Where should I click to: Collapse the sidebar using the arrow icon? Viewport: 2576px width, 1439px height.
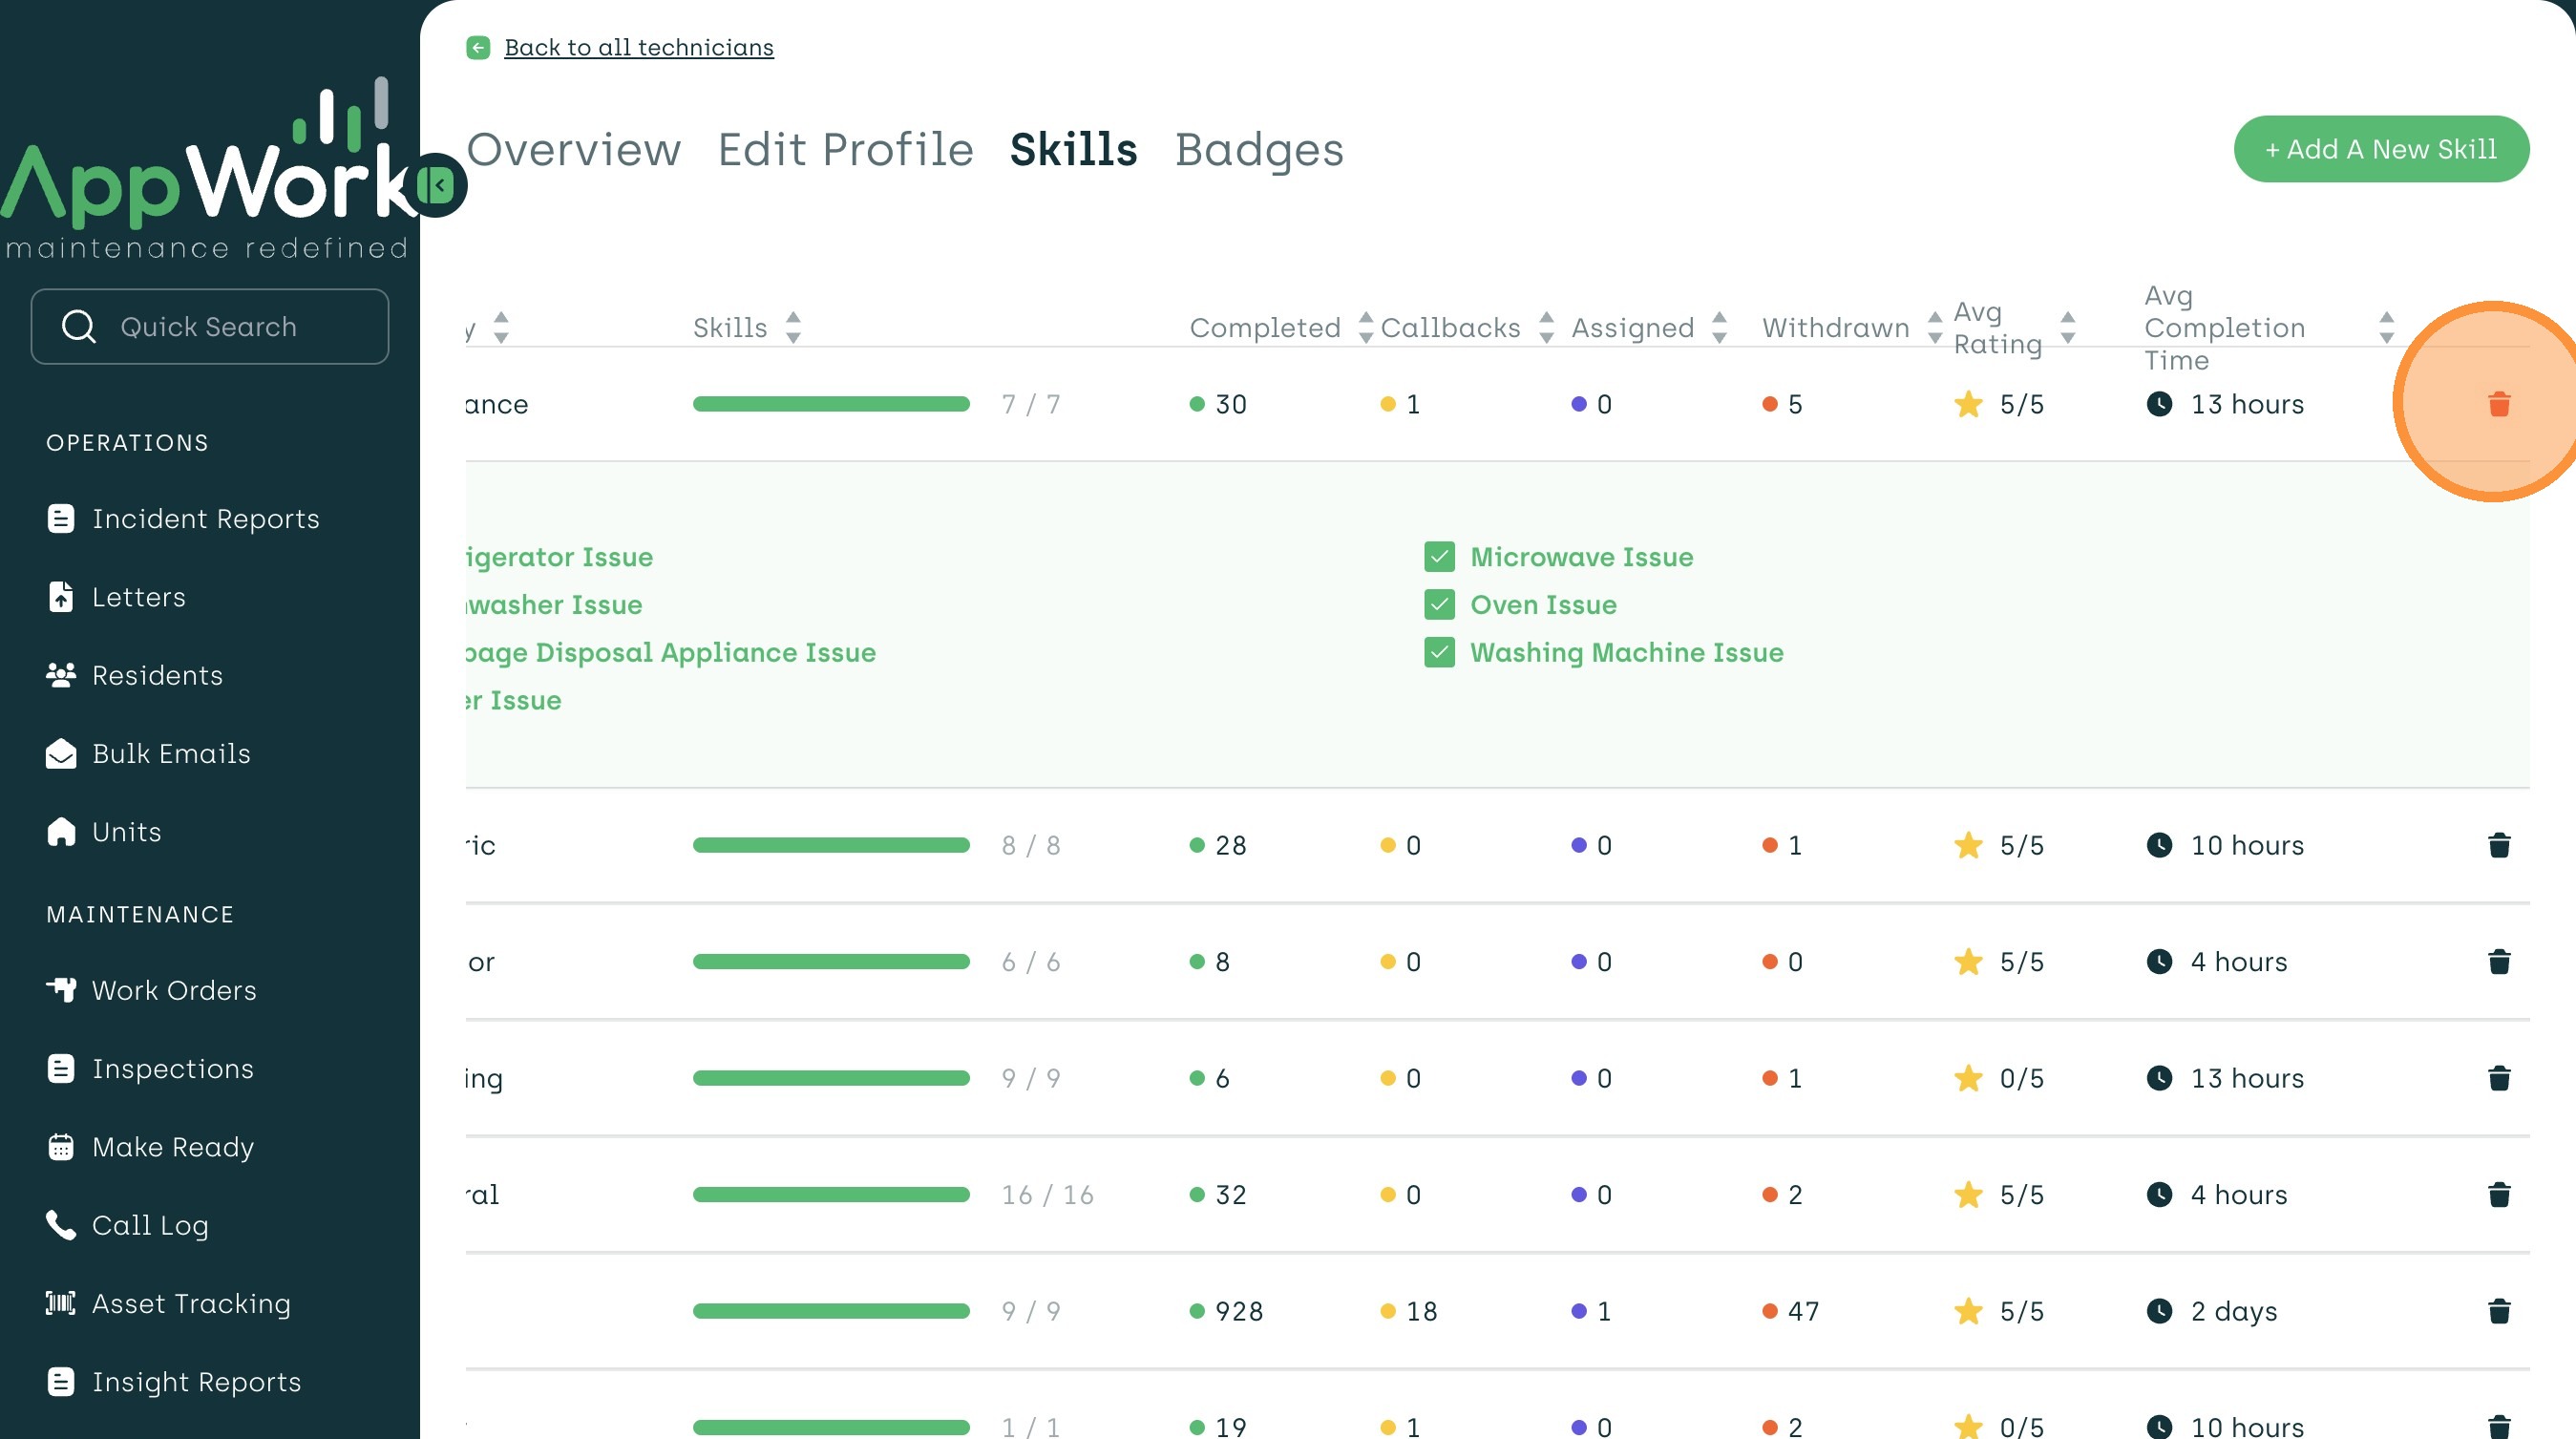tap(436, 185)
